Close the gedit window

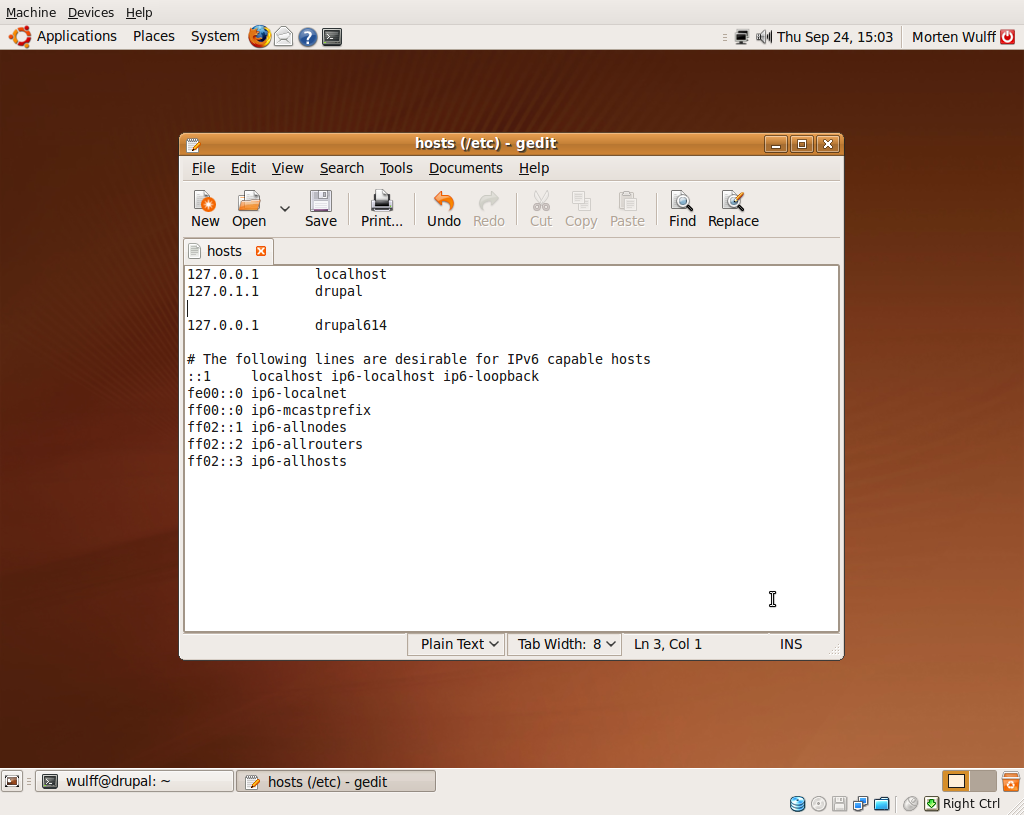(828, 144)
